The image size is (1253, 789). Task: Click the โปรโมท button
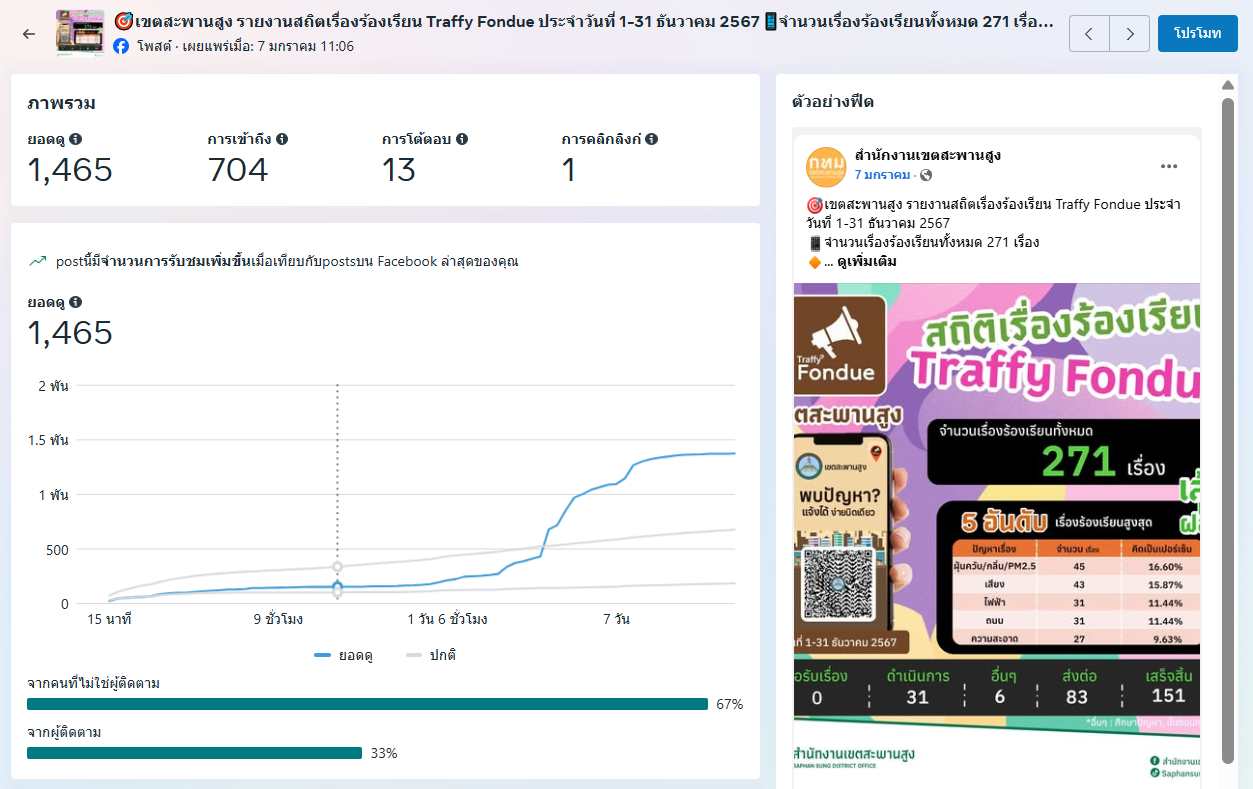(x=1198, y=34)
